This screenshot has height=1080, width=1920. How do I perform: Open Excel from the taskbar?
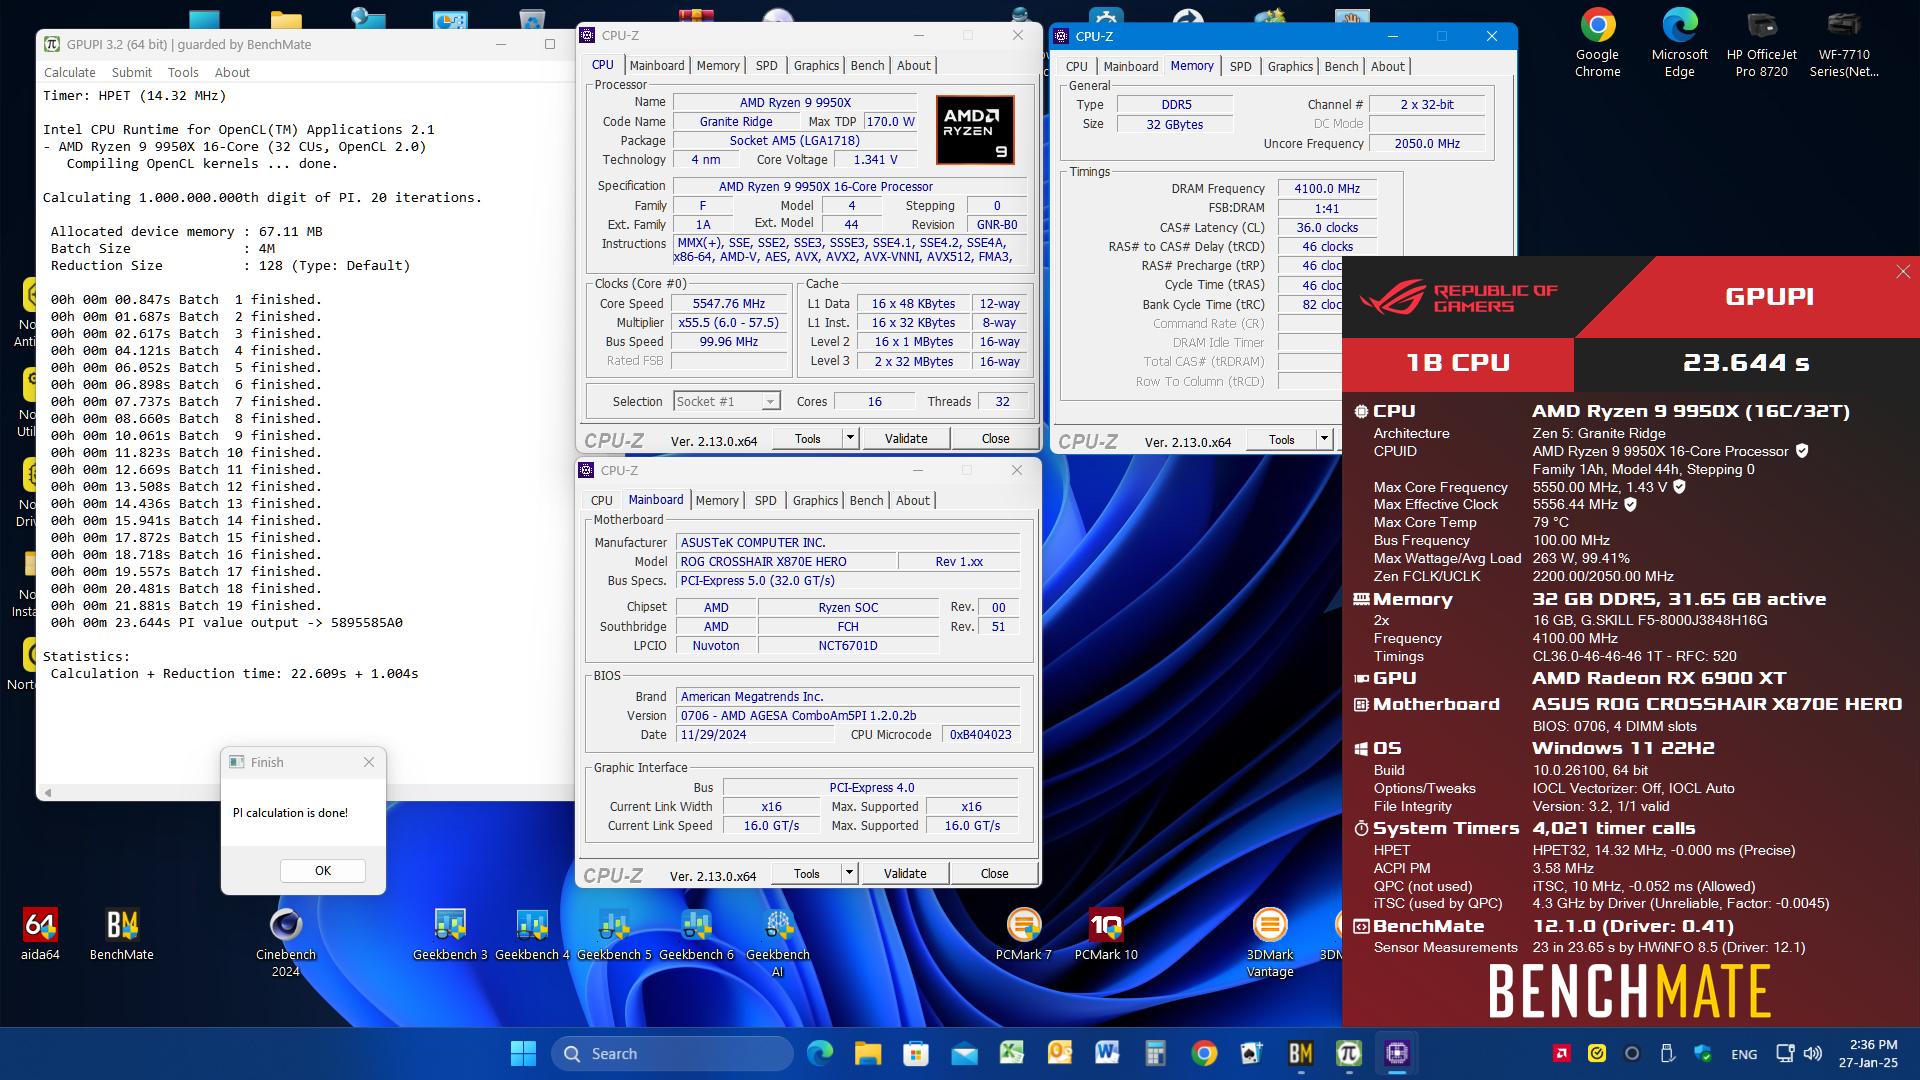point(1011,1053)
